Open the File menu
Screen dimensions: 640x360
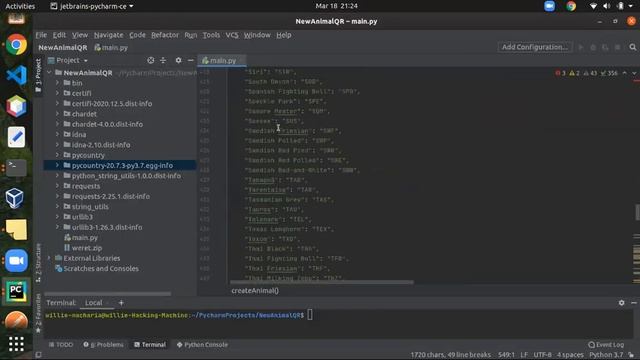(x=41, y=35)
